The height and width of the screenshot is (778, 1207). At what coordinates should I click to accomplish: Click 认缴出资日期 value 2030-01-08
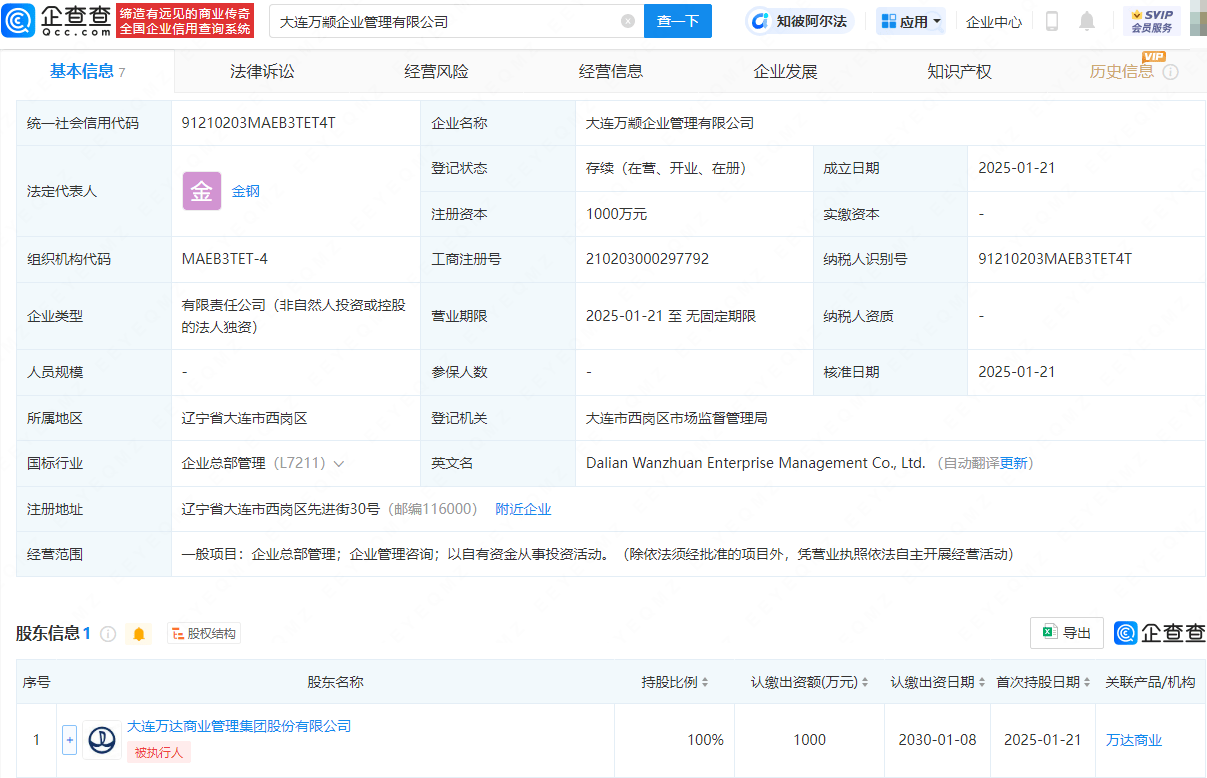click(939, 740)
